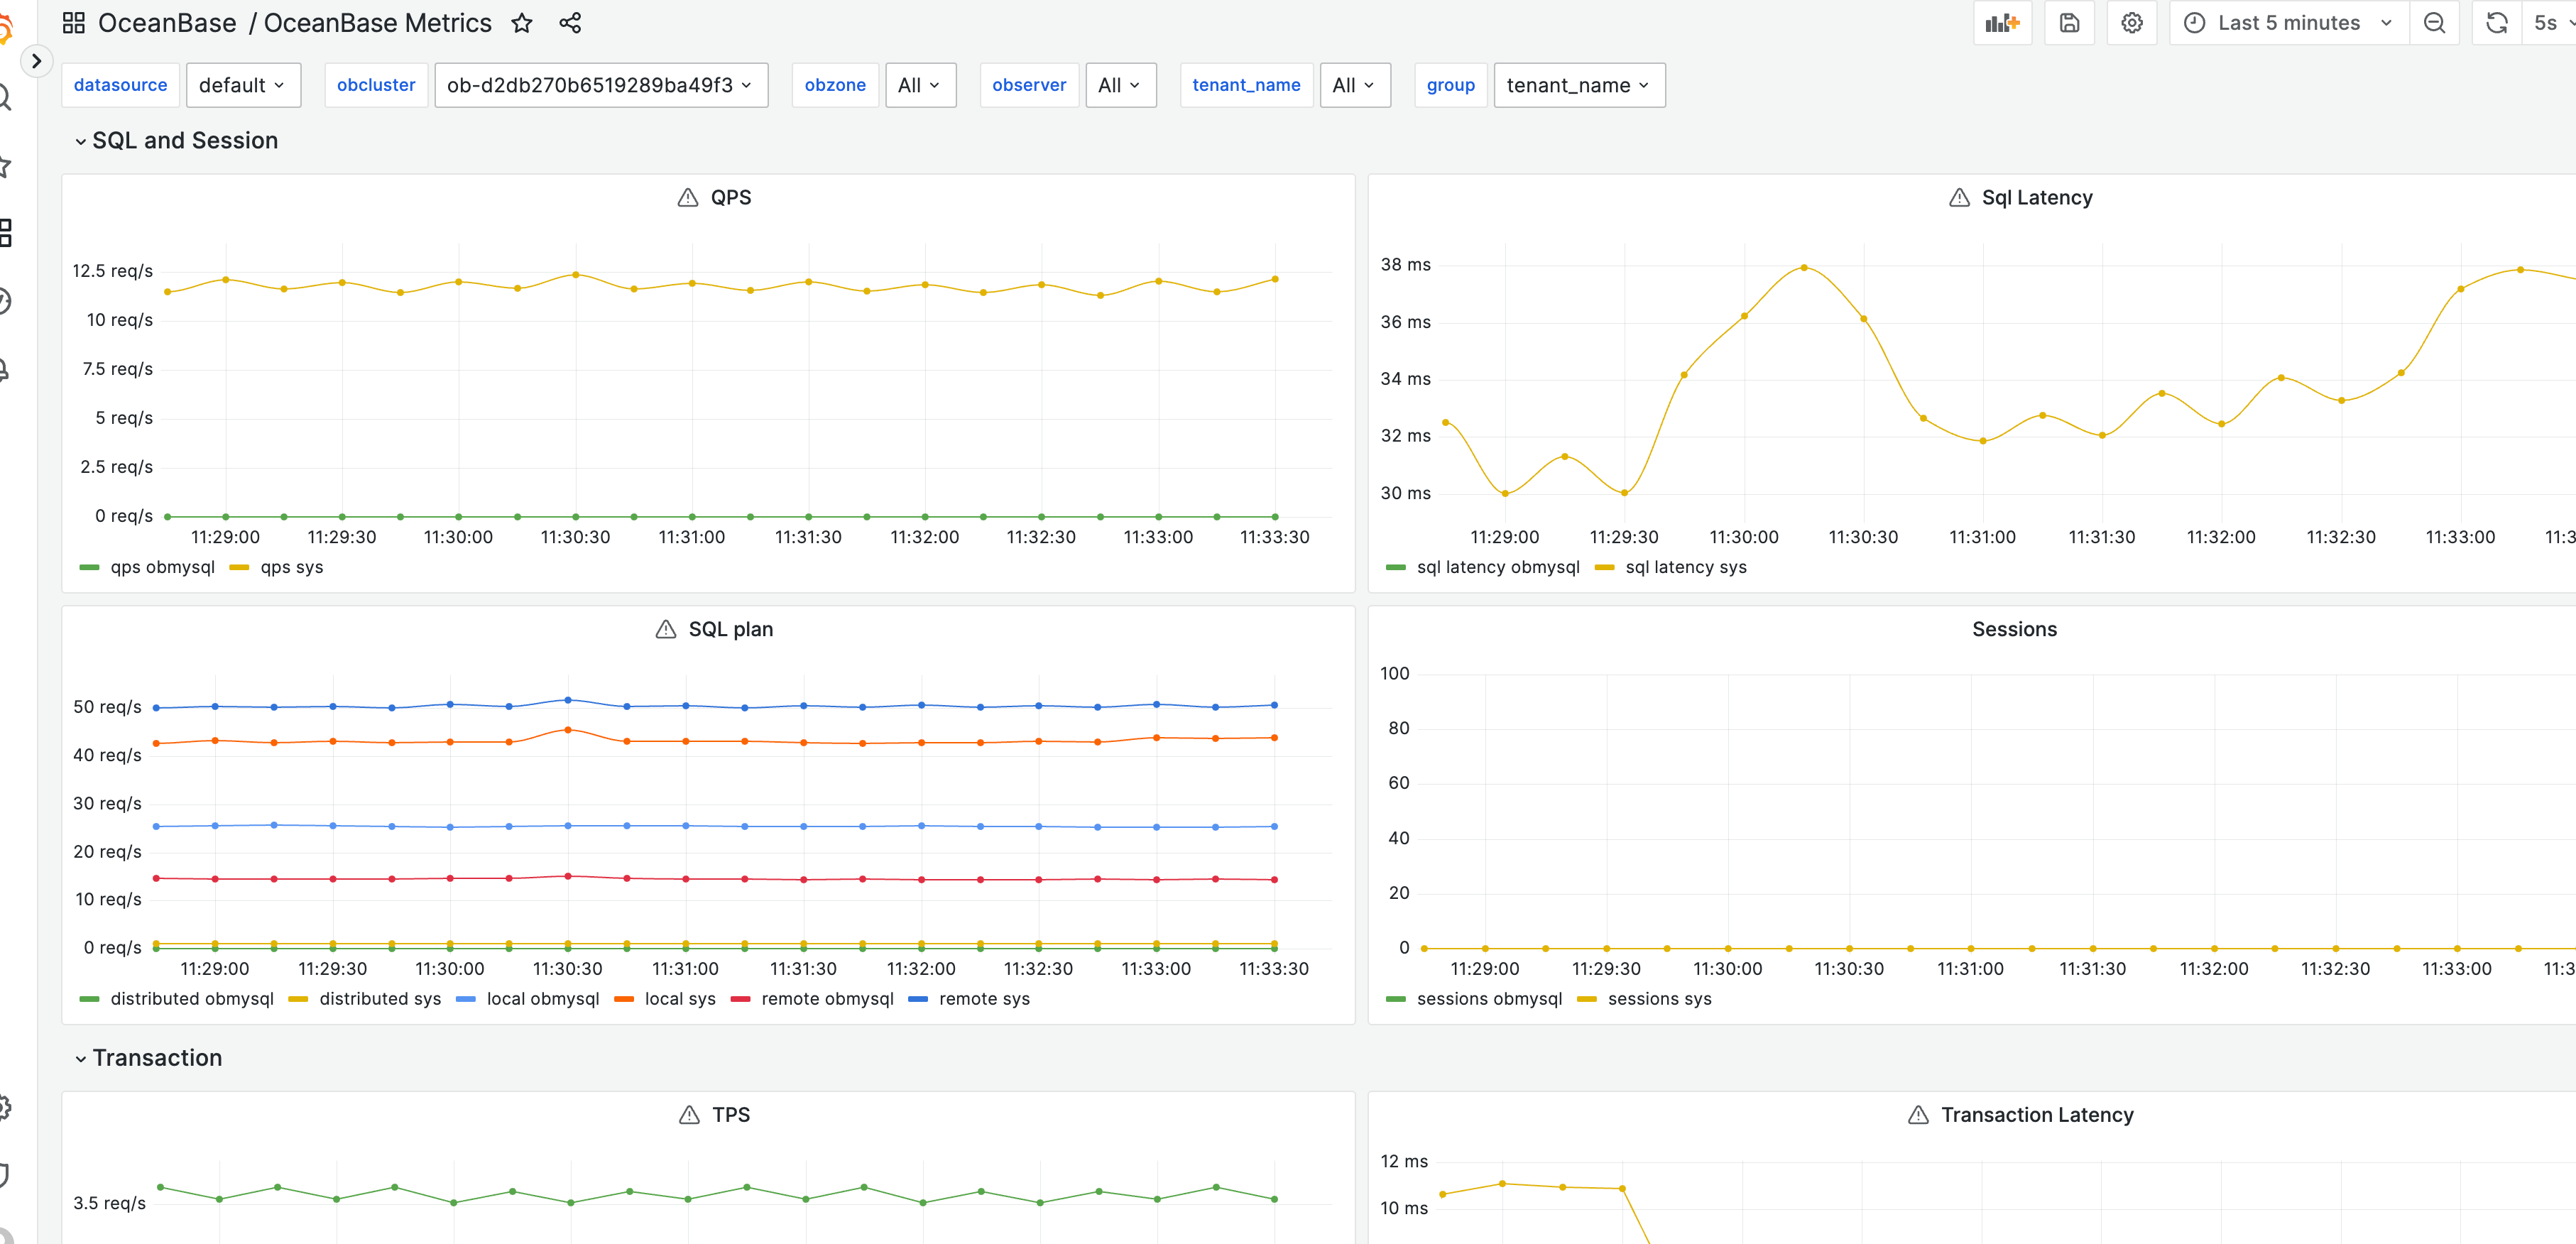The width and height of the screenshot is (2576, 1244).
Task: Open the Sessions panel title menu
Action: click(x=2014, y=629)
